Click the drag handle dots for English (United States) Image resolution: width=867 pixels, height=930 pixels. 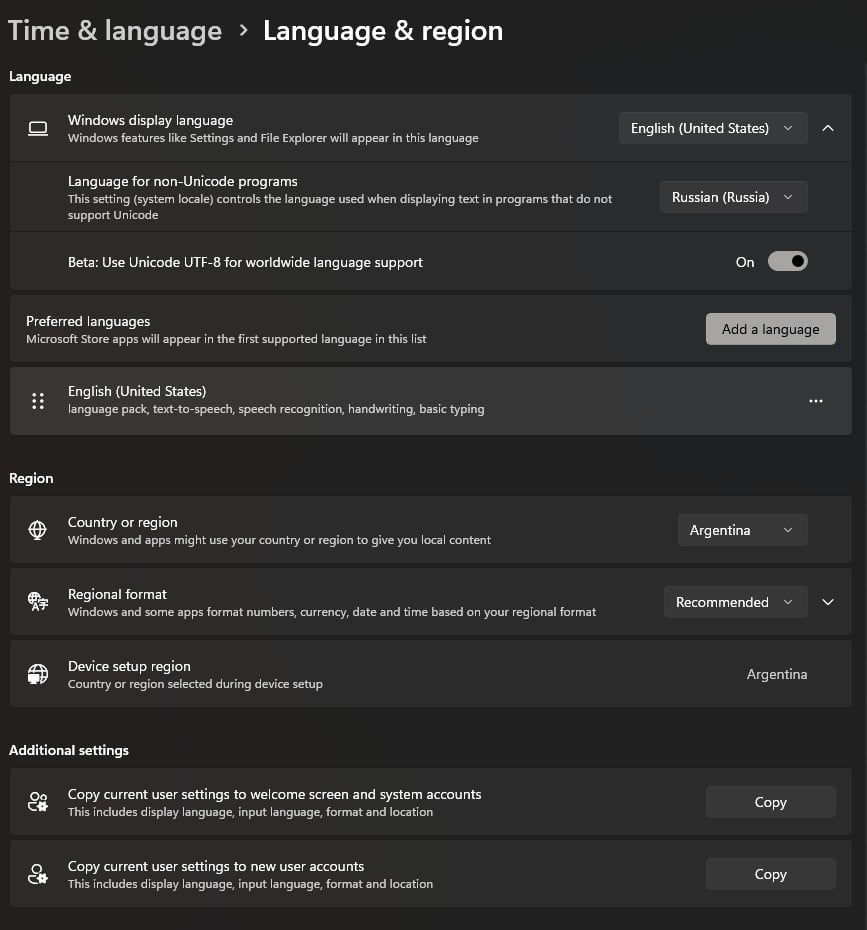(x=38, y=401)
